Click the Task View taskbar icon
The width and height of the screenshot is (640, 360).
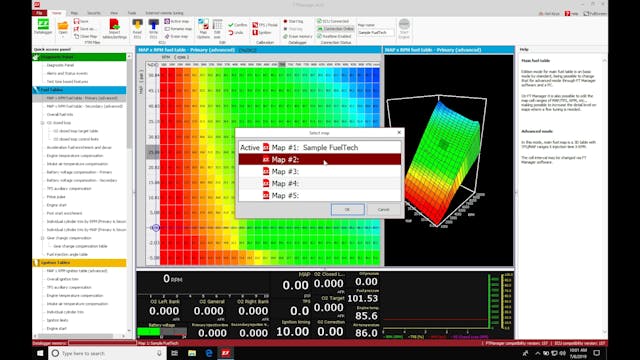click(x=175, y=353)
